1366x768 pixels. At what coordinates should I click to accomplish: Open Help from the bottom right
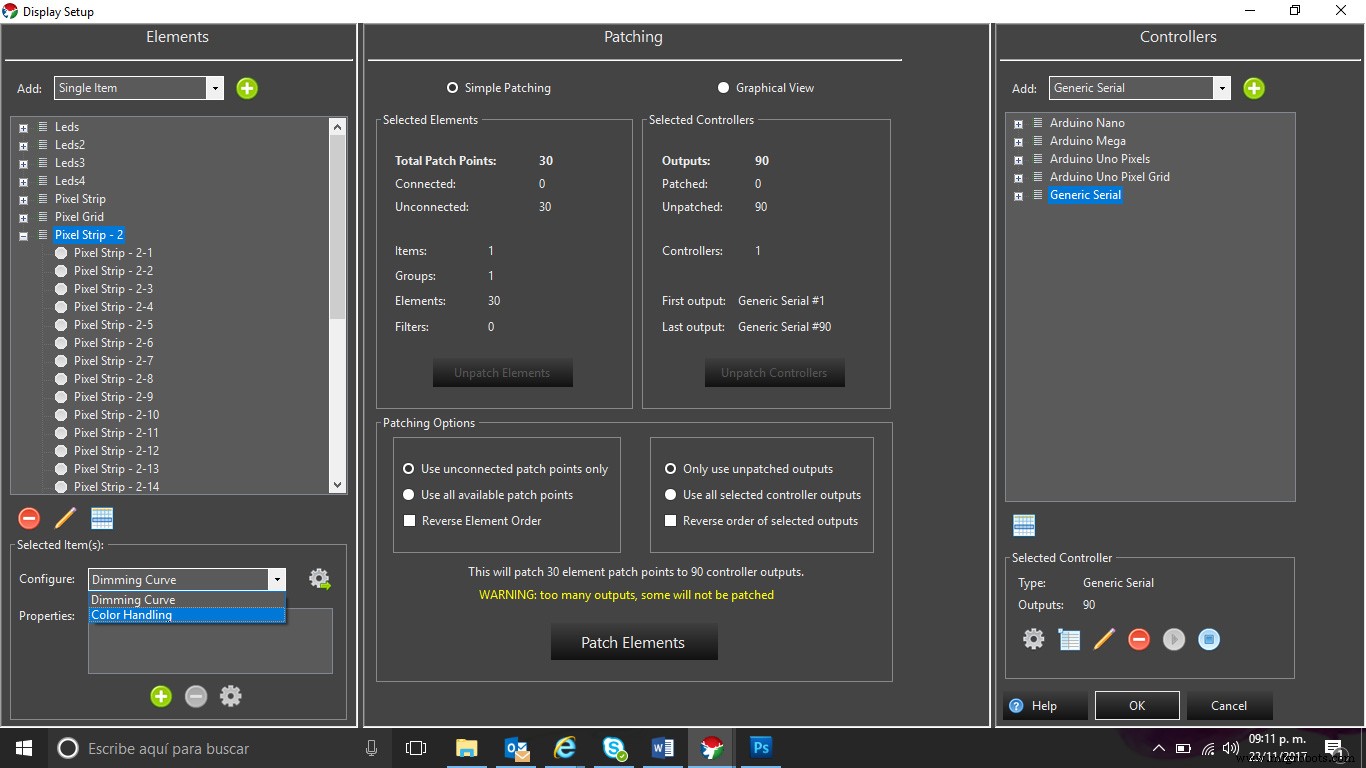click(1043, 705)
